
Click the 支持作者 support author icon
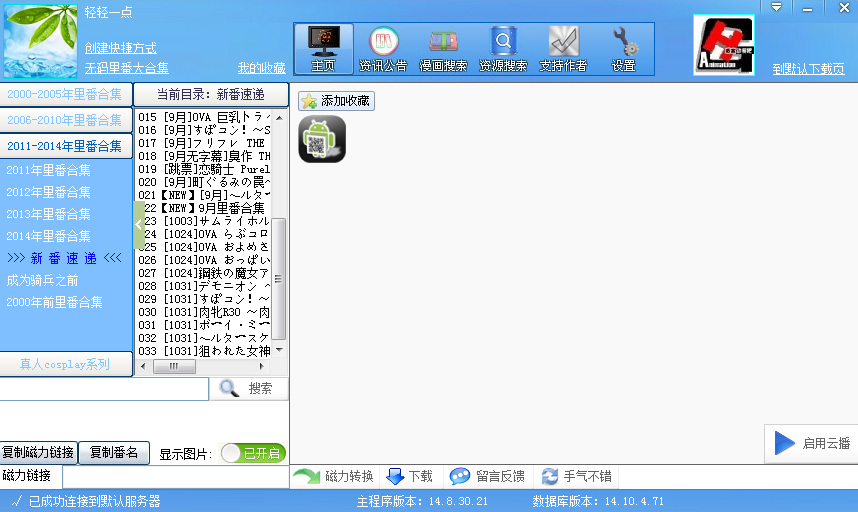point(563,49)
